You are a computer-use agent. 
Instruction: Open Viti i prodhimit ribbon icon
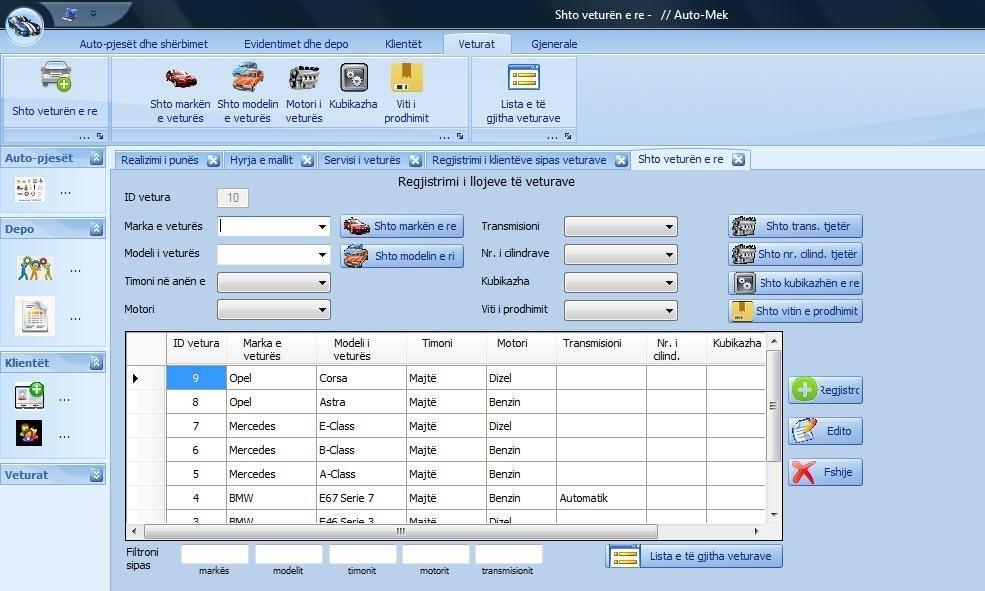coord(406,77)
